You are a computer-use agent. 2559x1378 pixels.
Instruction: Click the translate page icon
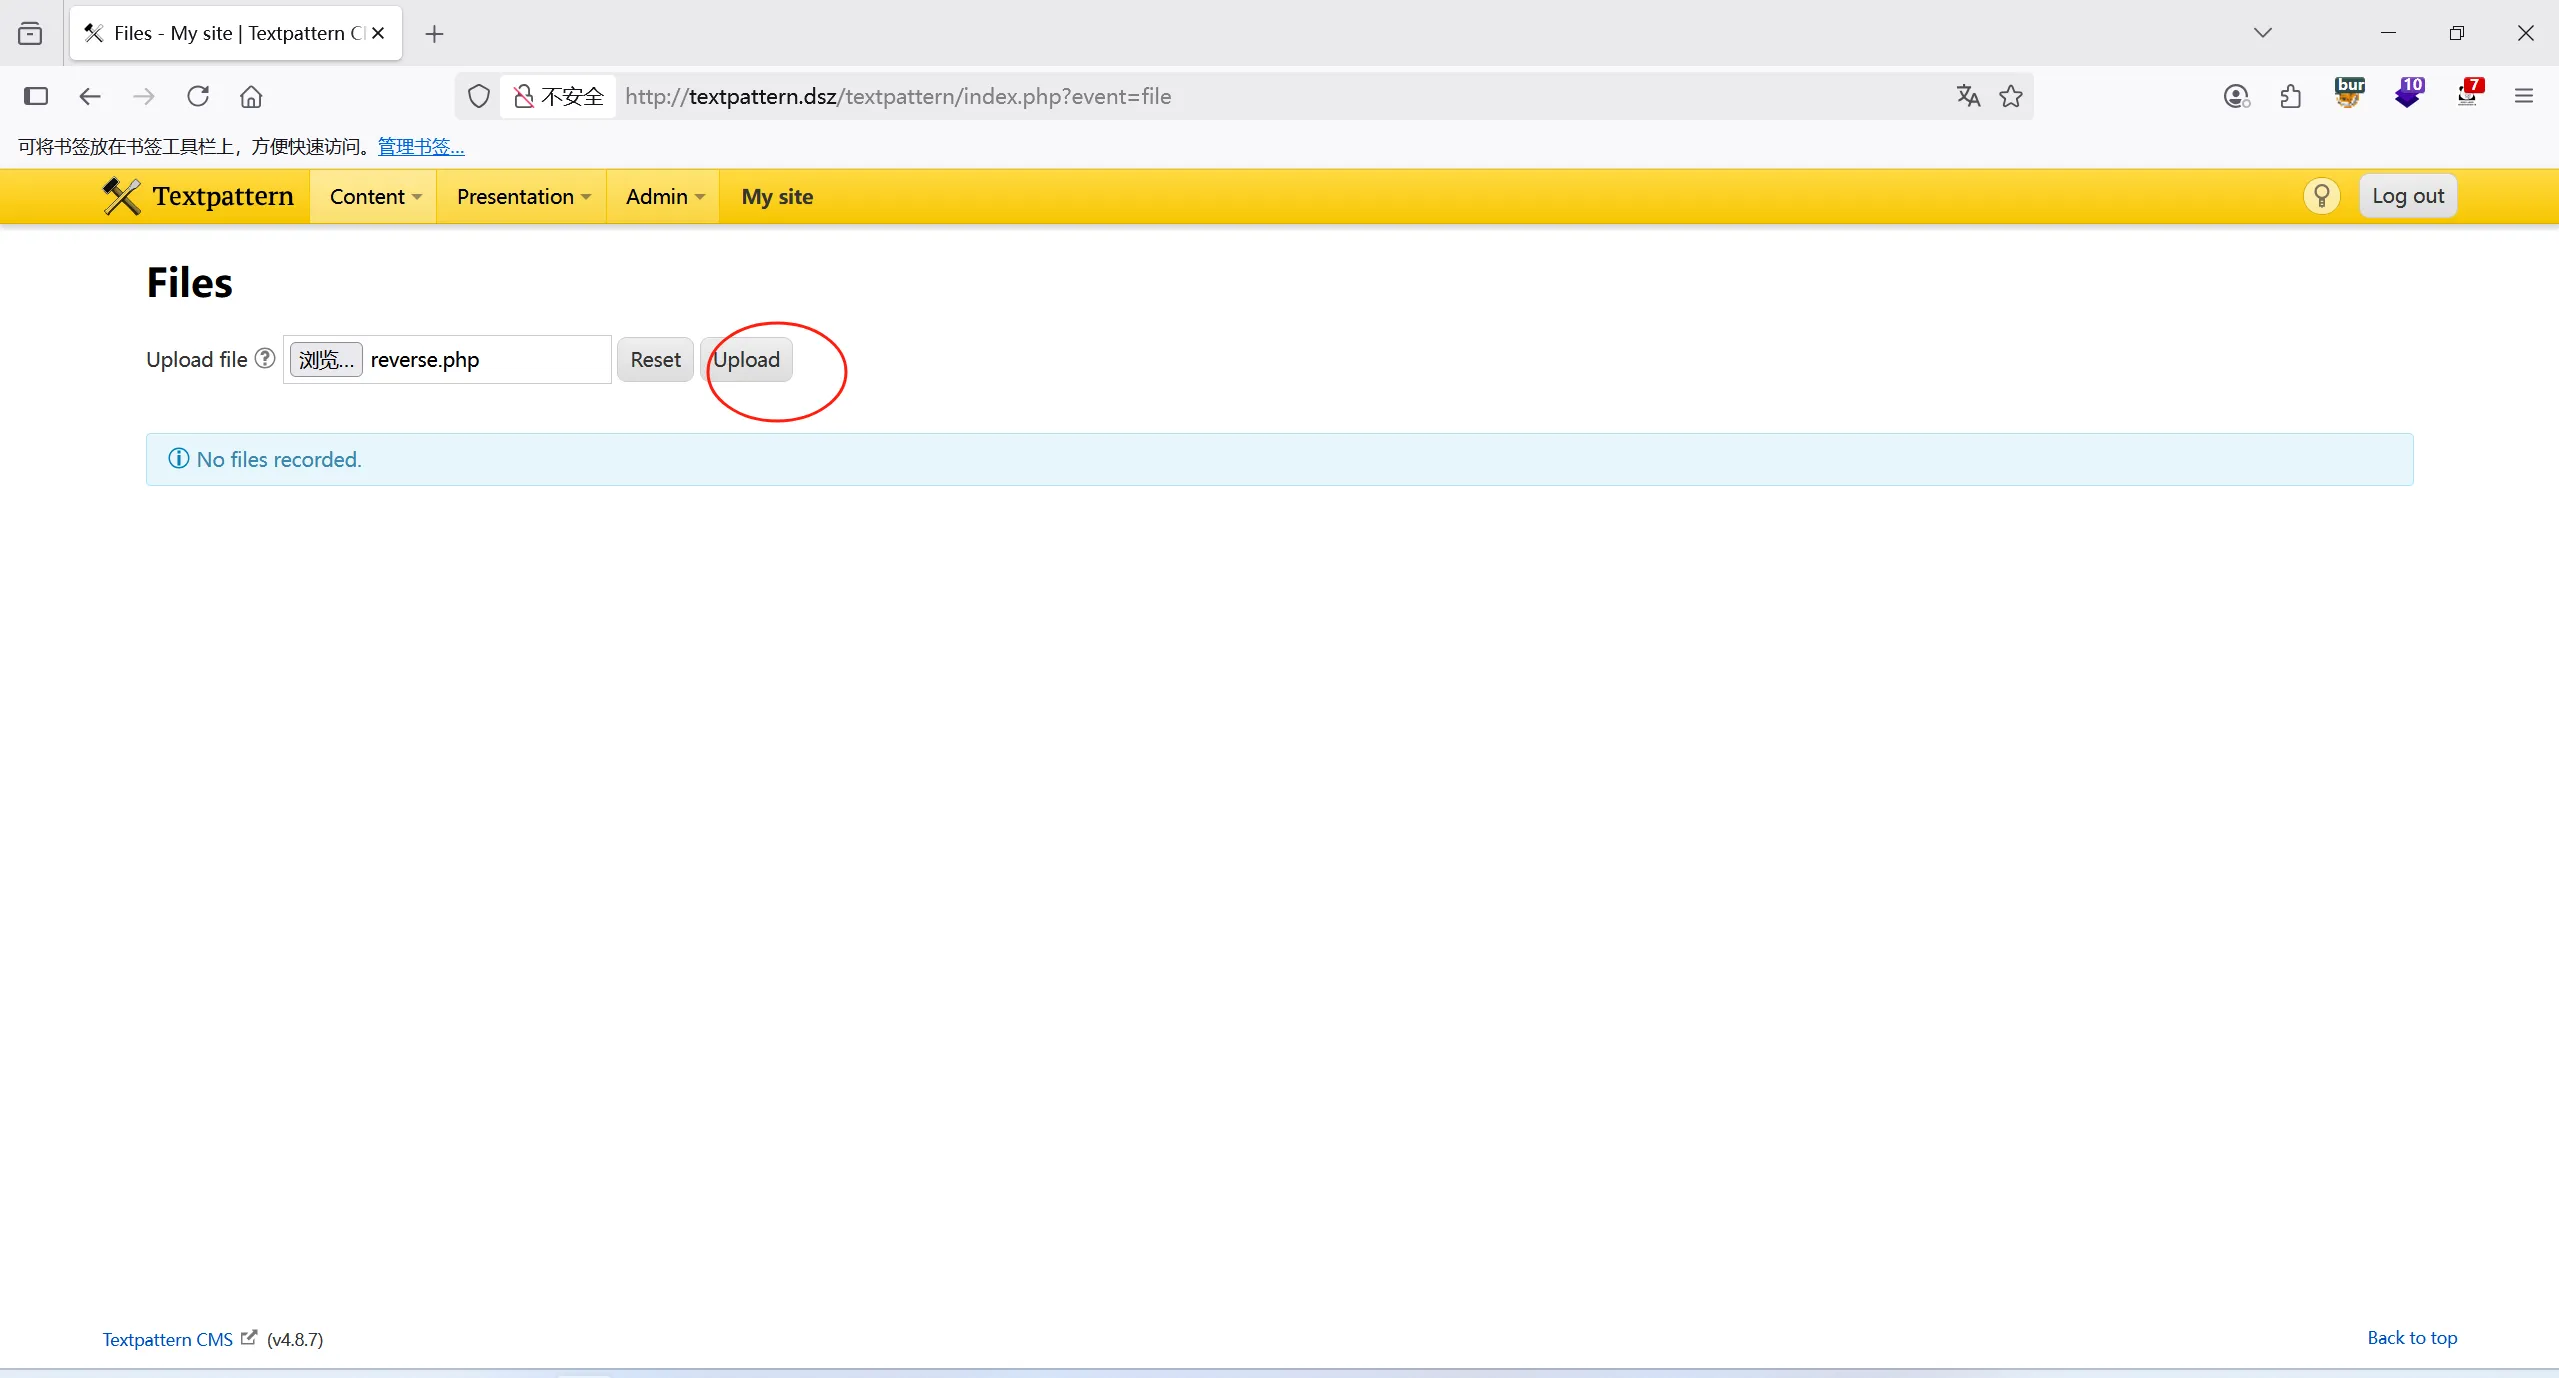[x=1968, y=96]
